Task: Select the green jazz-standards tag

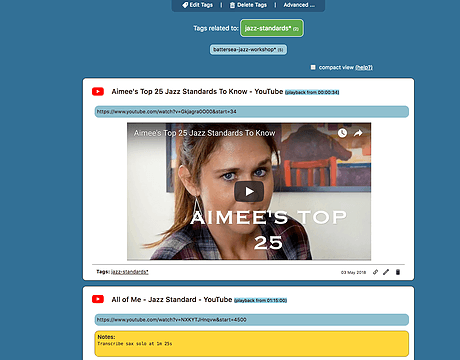Action: (x=272, y=28)
